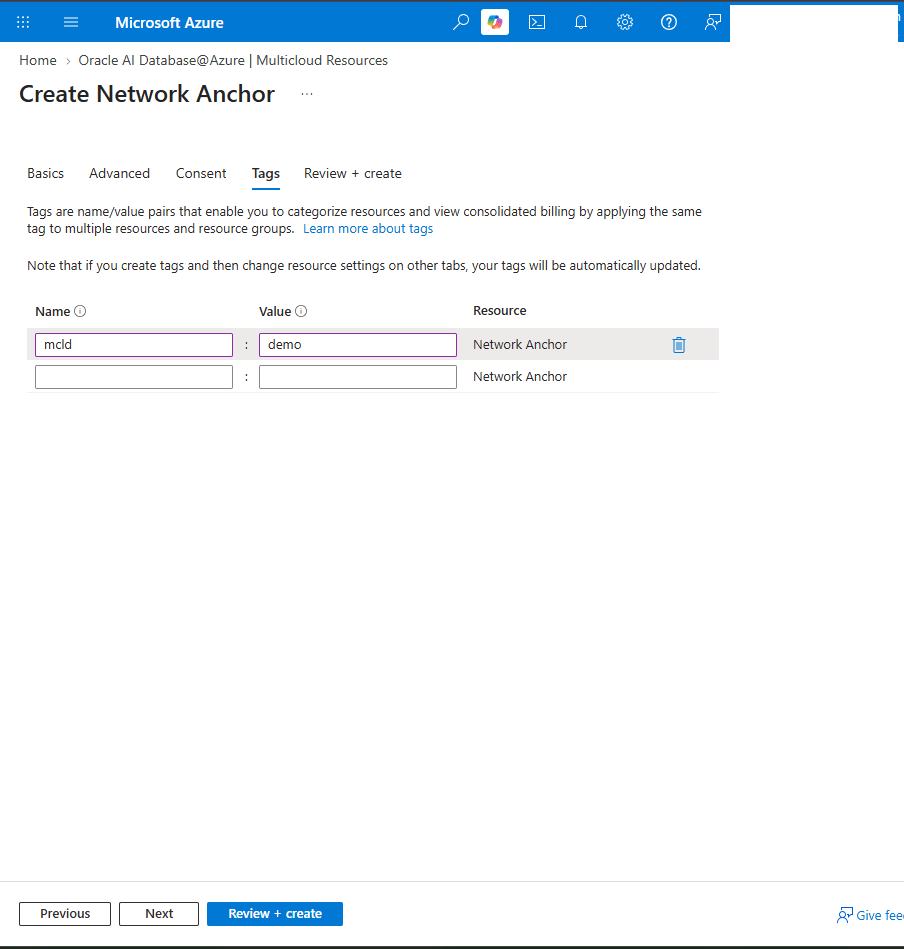
Task: Click the Create Network Anchor page title
Action: (x=147, y=94)
